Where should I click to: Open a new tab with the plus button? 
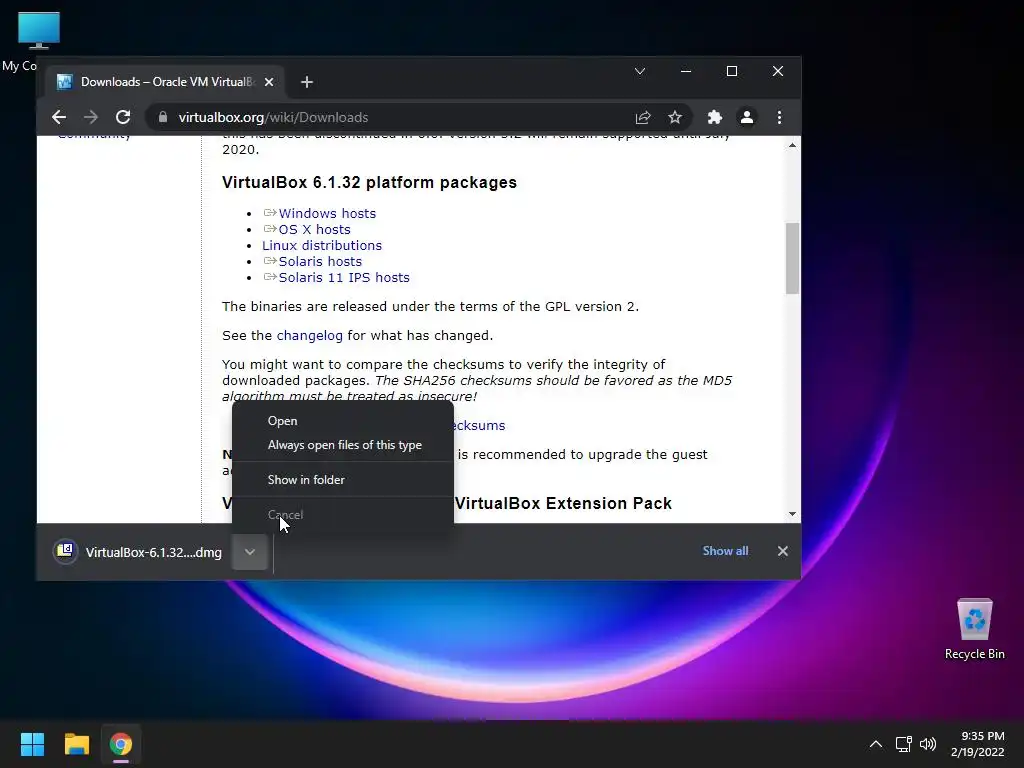click(x=307, y=82)
